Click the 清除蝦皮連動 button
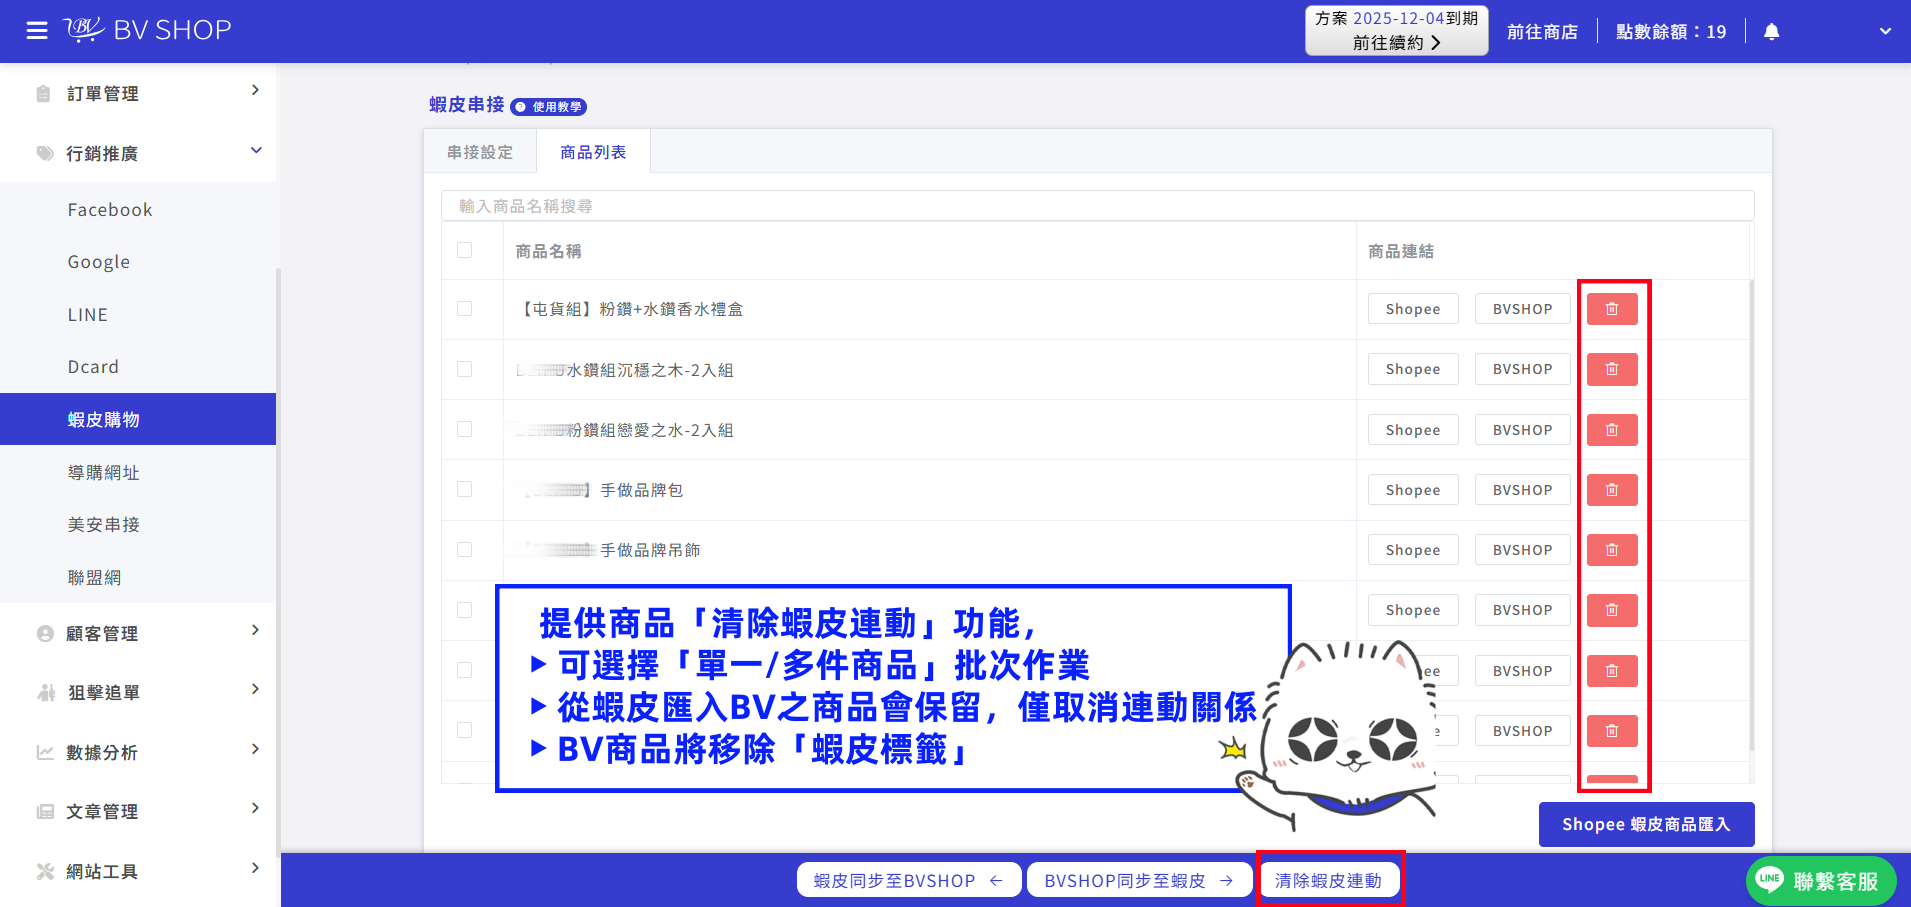 pos(1329,881)
